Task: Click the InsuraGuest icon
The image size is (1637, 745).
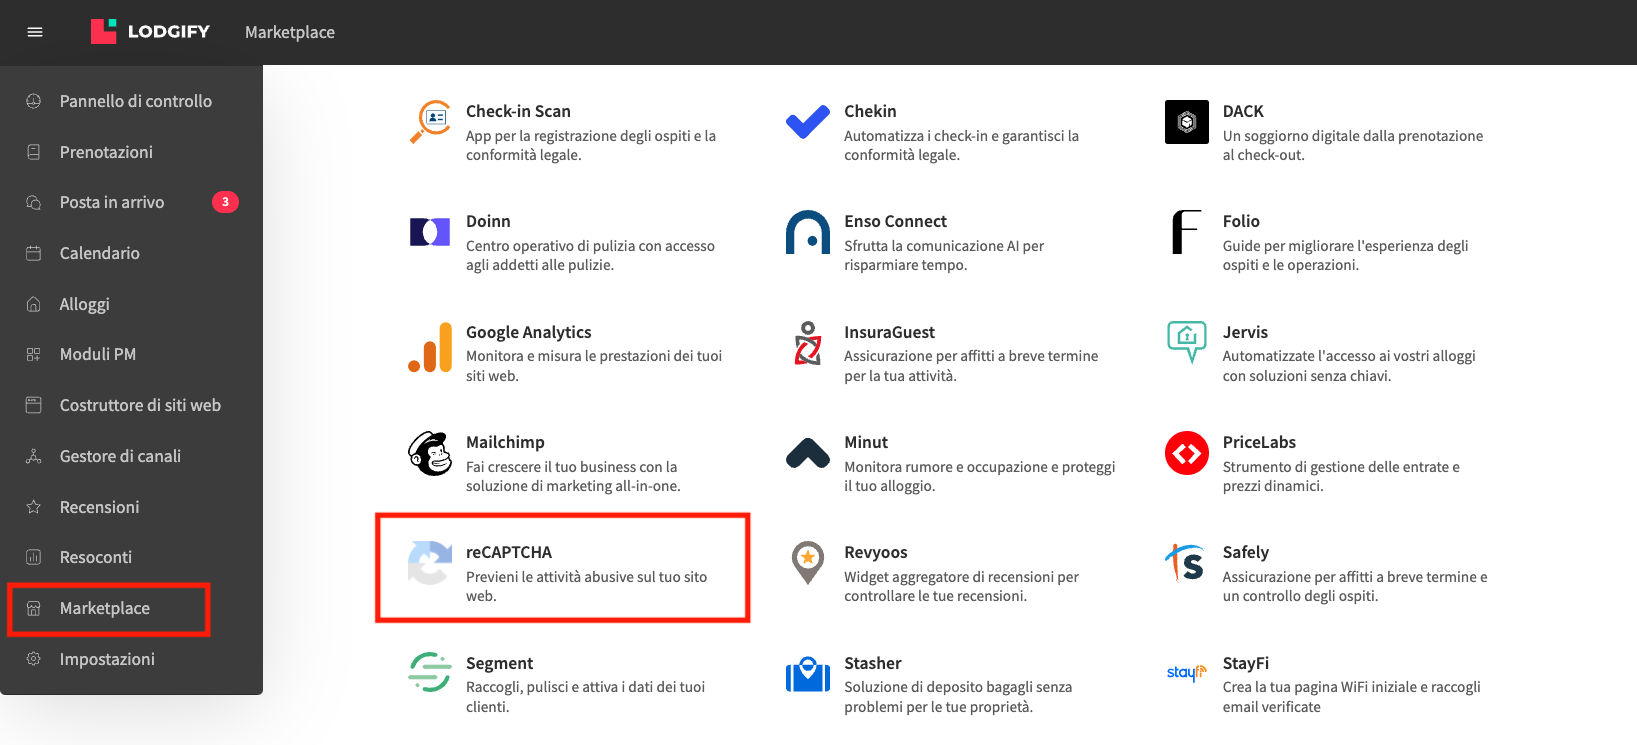Action: coord(808,343)
